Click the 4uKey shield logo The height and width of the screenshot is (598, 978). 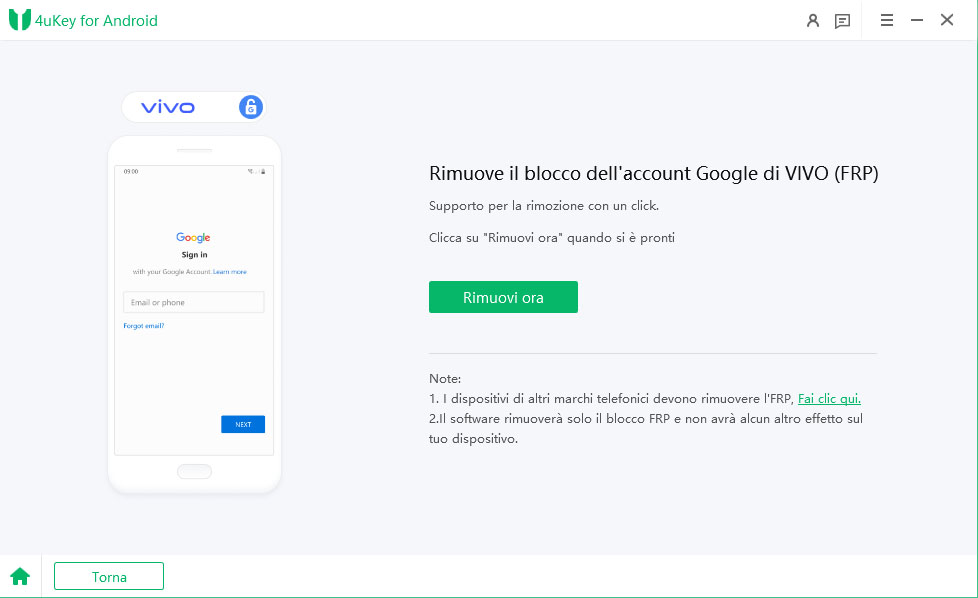pyautogui.click(x=19, y=21)
